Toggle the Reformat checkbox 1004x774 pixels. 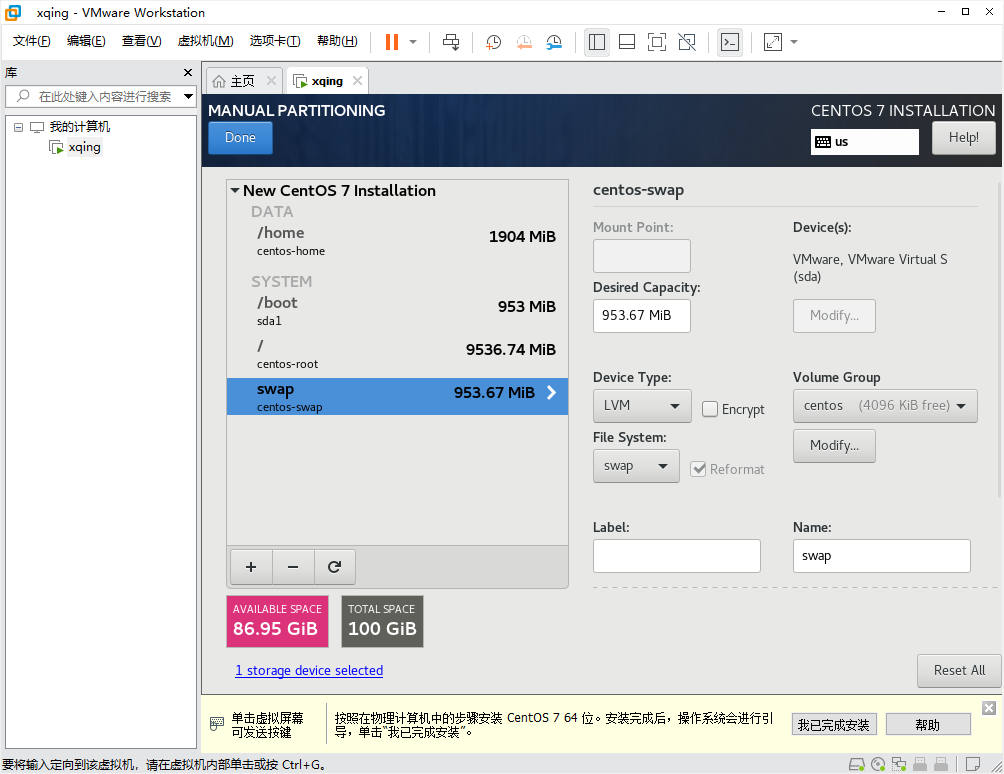pyautogui.click(x=698, y=469)
